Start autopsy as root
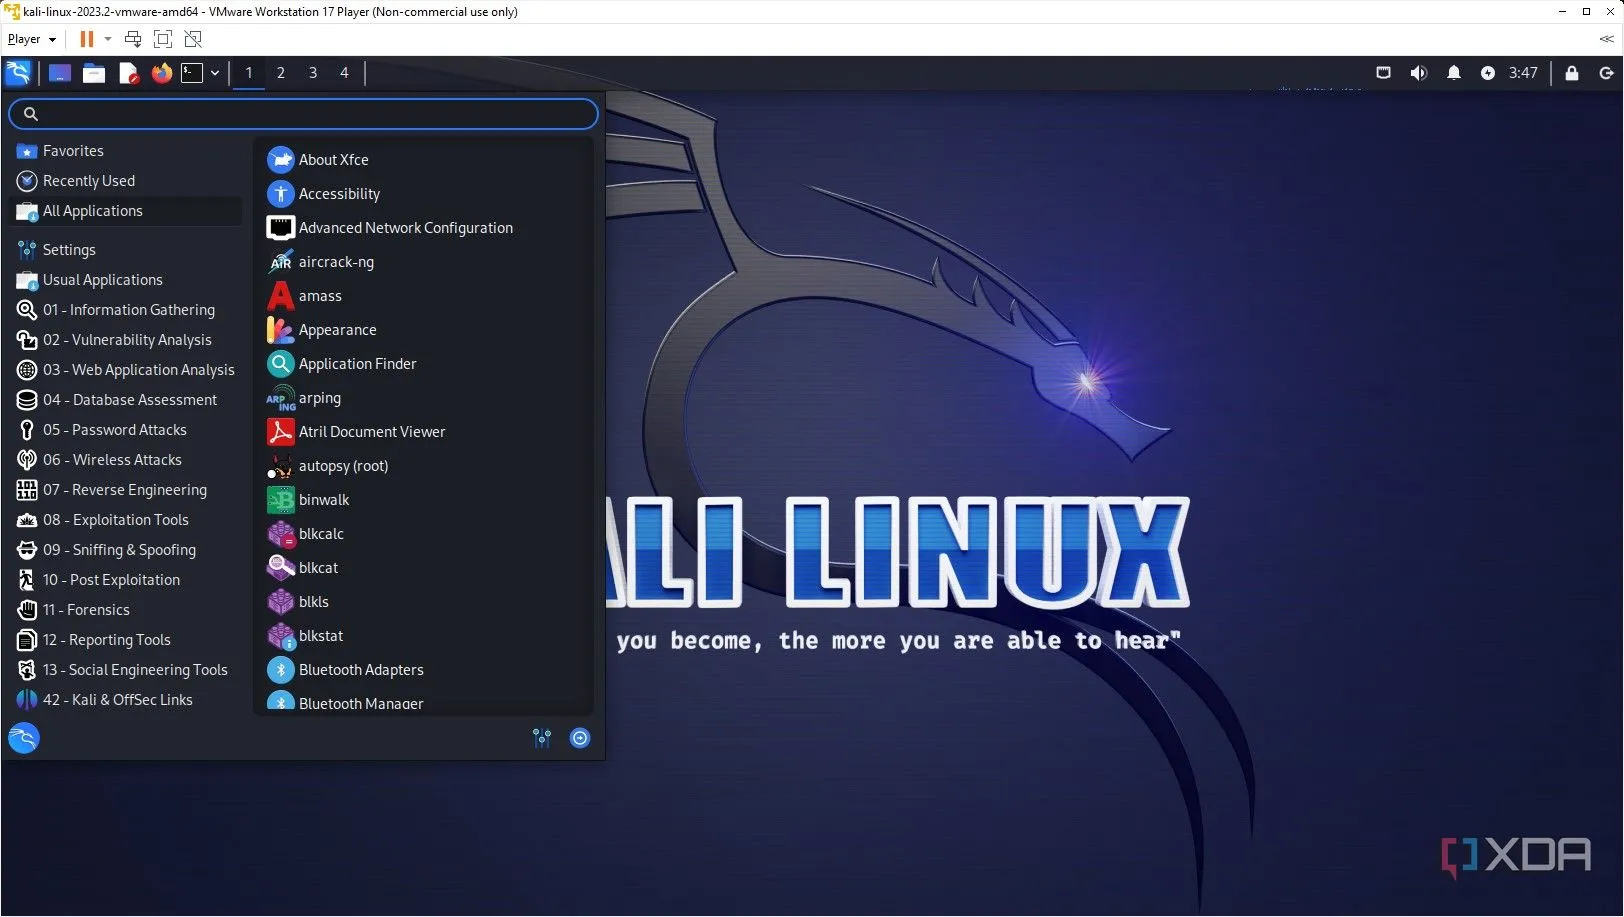The height and width of the screenshot is (917, 1624). click(343, 465)
